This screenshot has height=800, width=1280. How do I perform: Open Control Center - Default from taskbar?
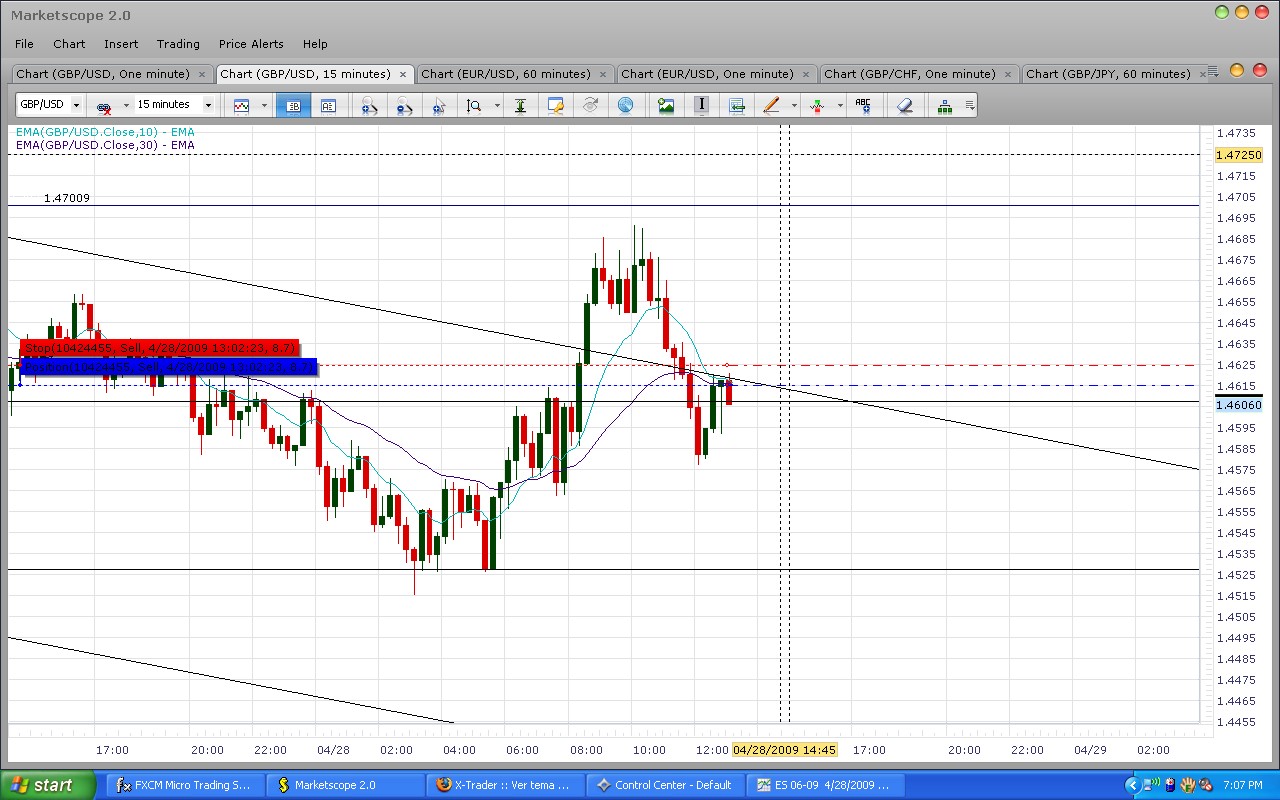coord(665,785)
